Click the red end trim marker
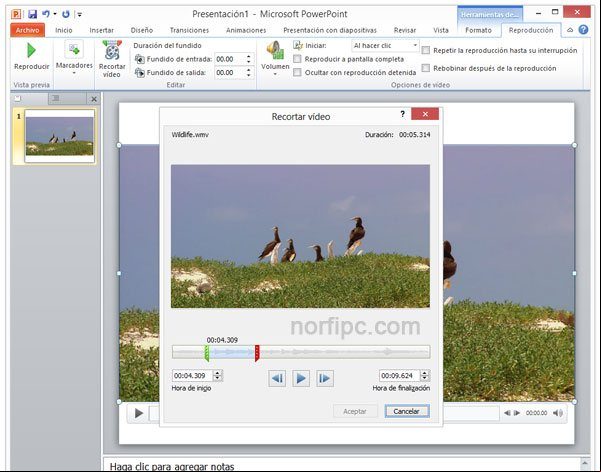 [x=257, y=353]
